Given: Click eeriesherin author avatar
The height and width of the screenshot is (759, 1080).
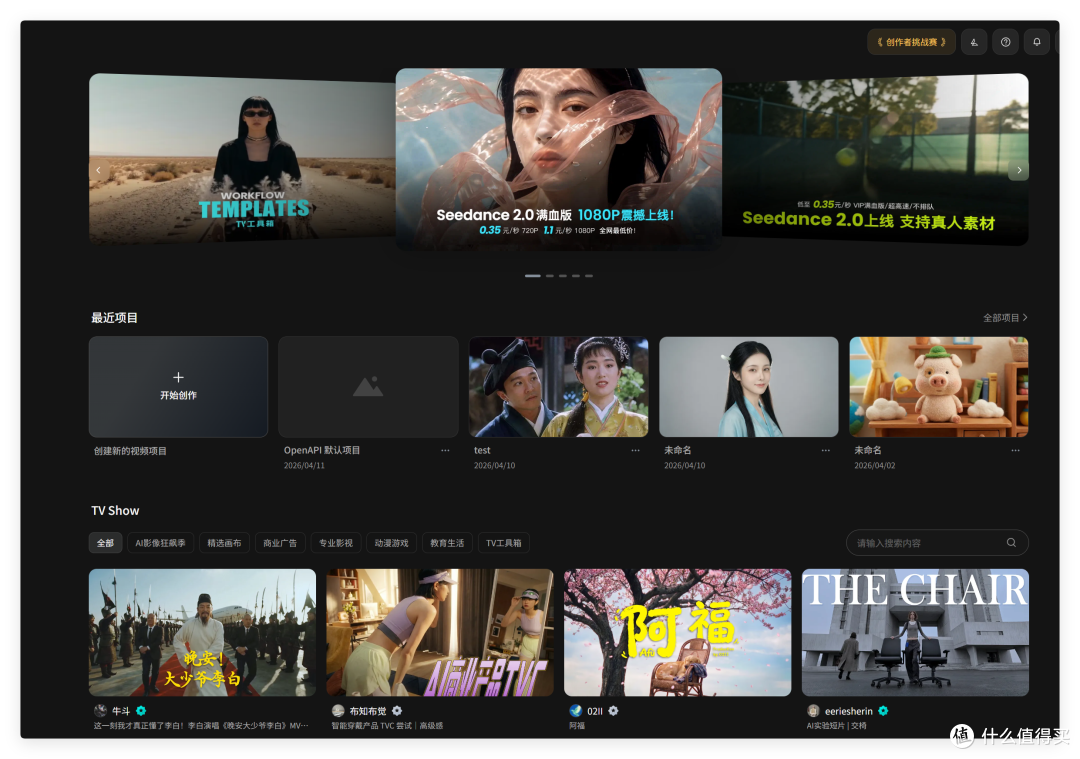Looking at the screenshot, I should coord(813,711).
